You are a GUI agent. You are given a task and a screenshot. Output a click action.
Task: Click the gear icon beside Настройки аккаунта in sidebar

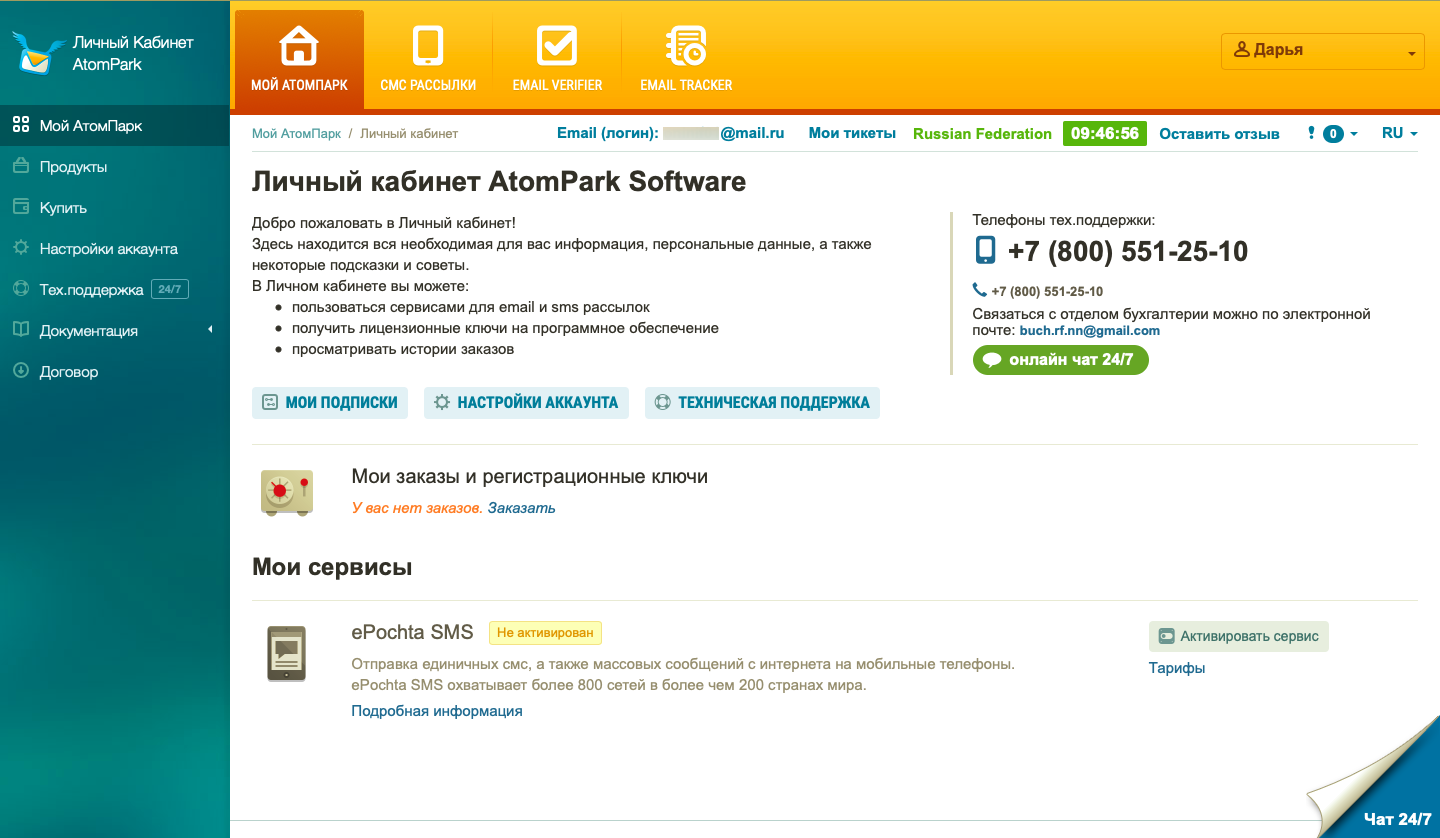point(20,248)
